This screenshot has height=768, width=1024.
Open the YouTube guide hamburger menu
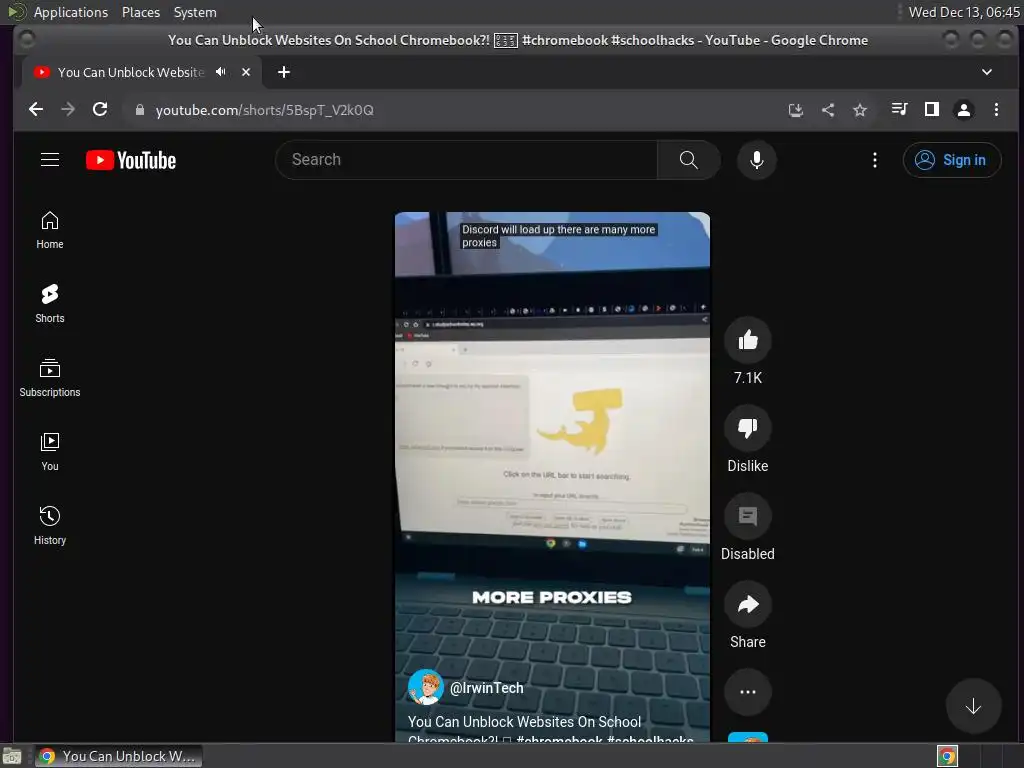pyautogui.click(x=50, y=160)
